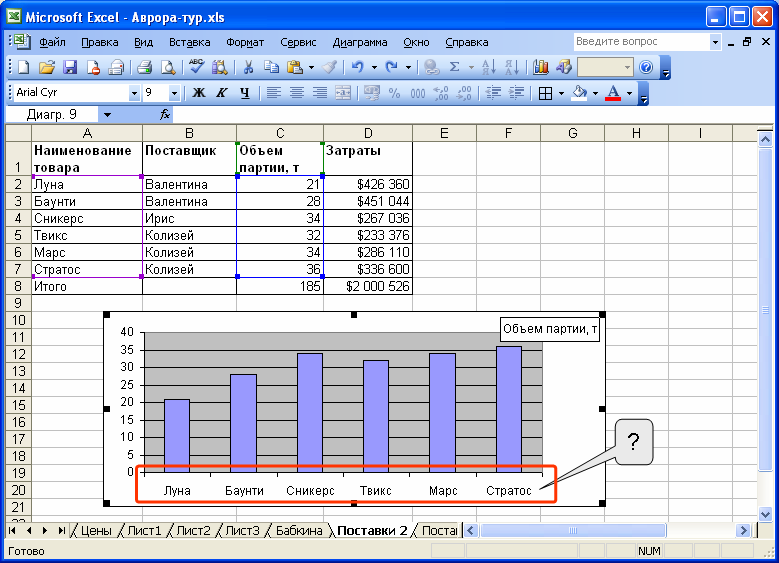This screenshot has height=563, width=779.
Task: Click the next sheet navigation arrow
Action: [x=45, y=531]
